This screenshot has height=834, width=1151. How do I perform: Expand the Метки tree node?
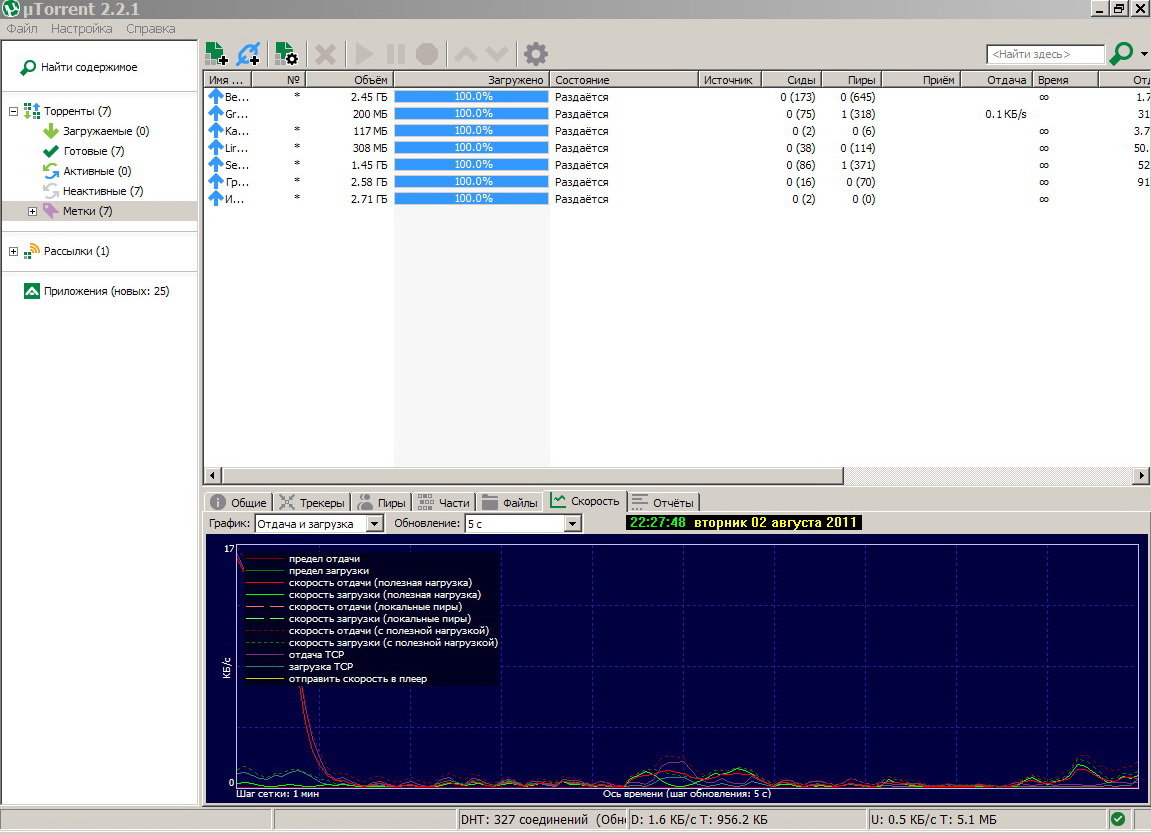point(32,211)
